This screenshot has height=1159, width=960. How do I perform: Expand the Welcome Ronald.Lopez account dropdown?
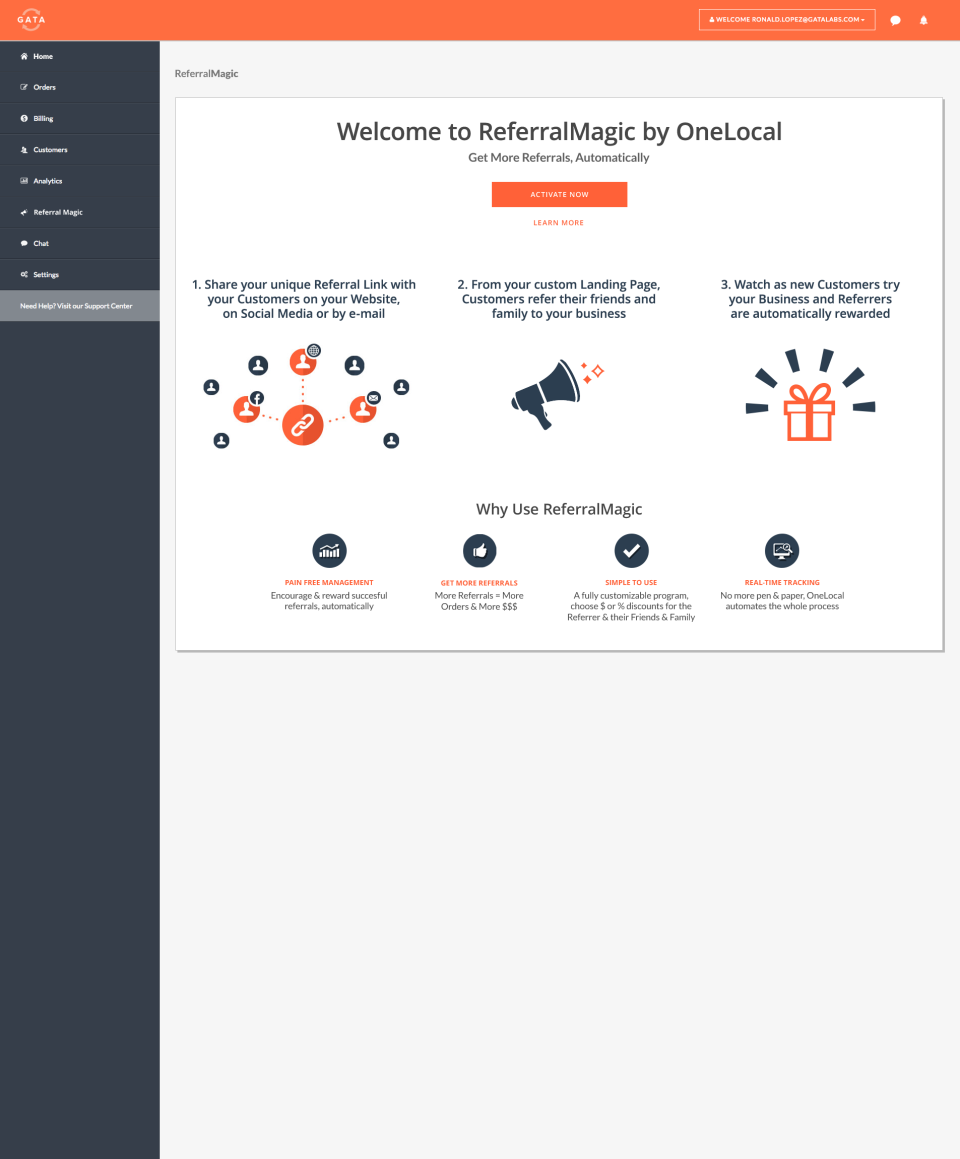(787, 18)
